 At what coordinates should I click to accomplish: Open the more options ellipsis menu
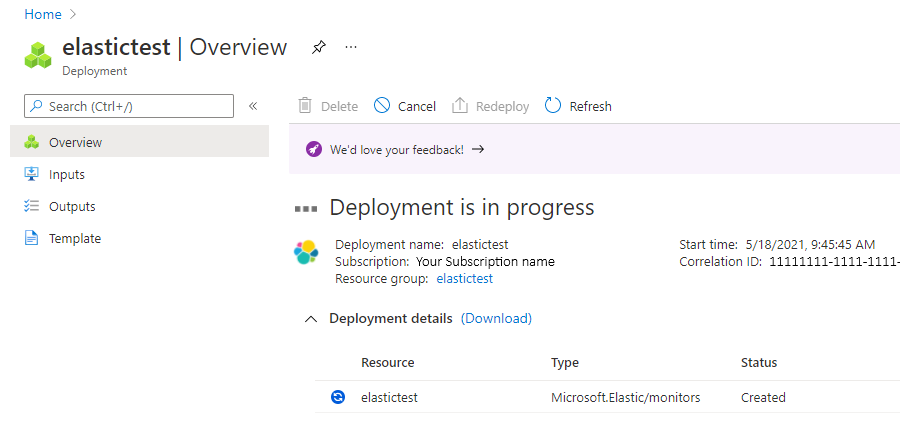(x=351, y=47)
